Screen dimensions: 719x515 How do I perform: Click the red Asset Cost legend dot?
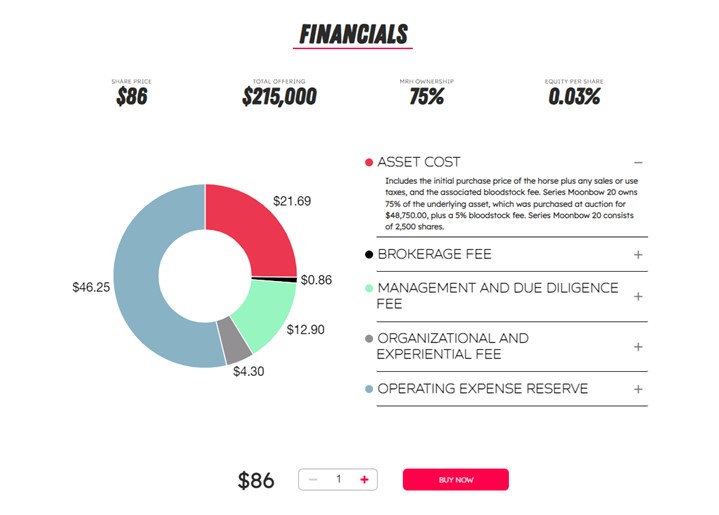[369, 162]
